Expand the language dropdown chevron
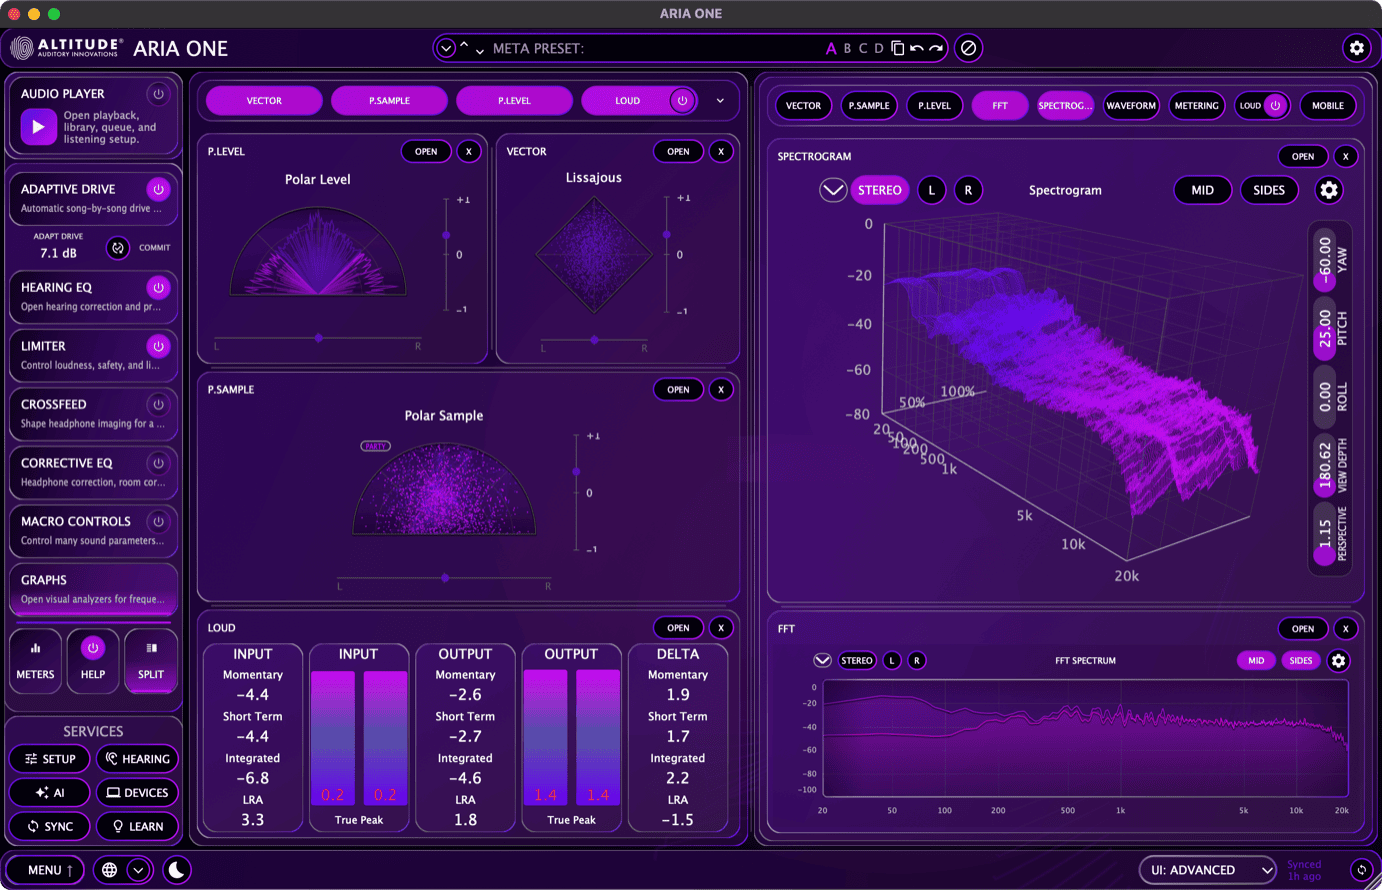 (139, 870)
